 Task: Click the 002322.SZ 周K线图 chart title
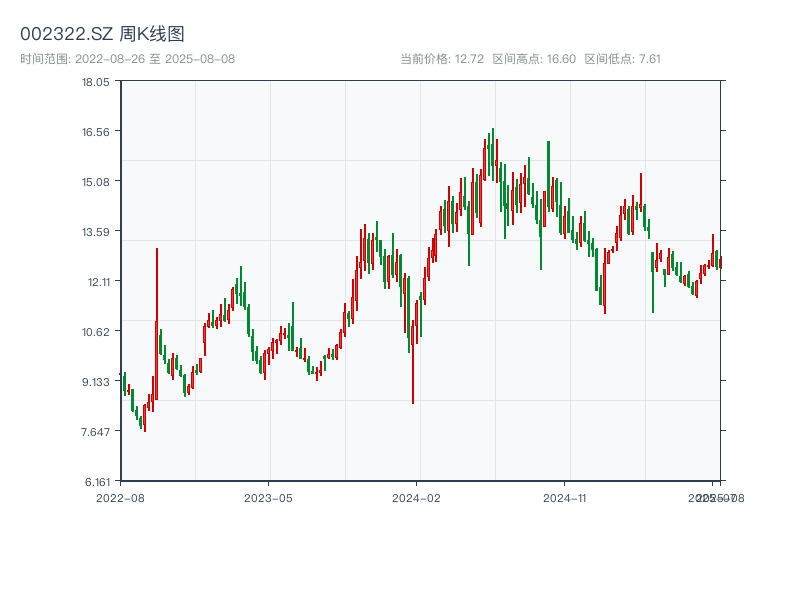click(102, 35)
